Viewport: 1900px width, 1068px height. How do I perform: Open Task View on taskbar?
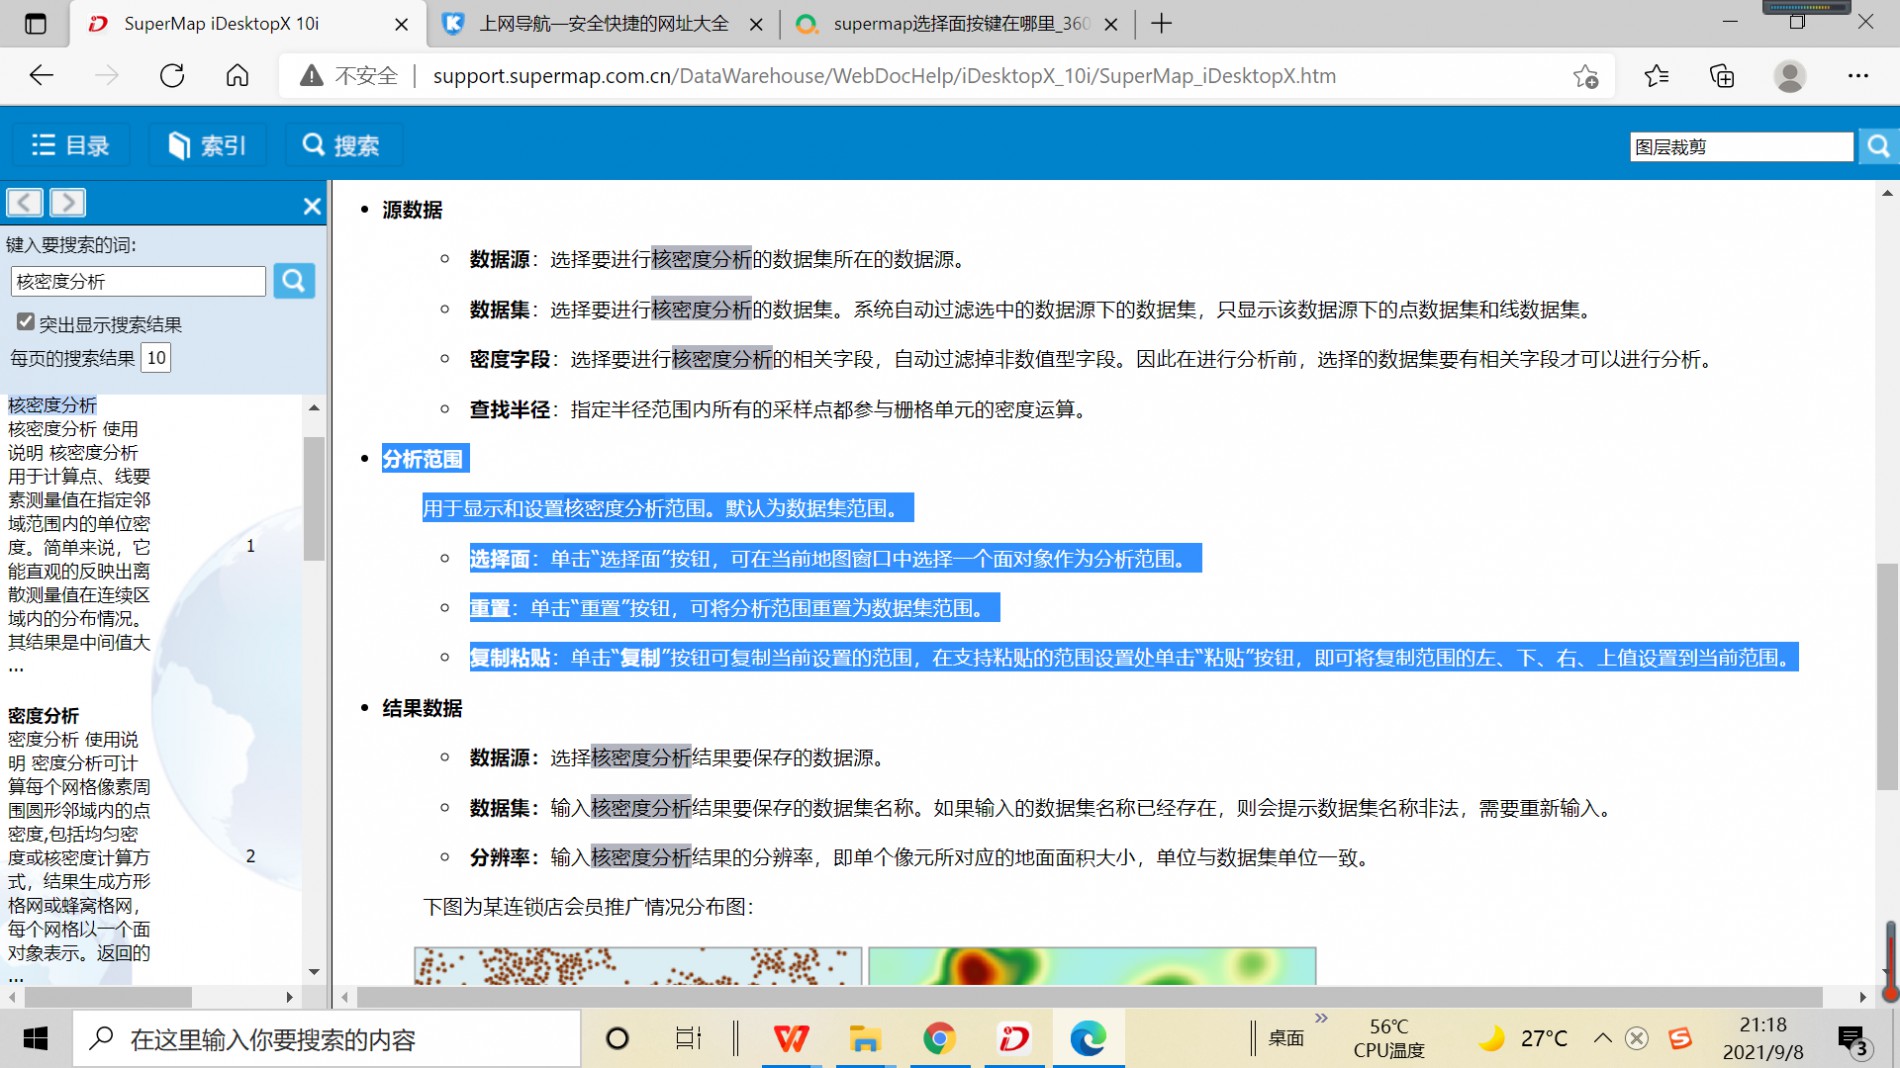(x=689, y=1039)
